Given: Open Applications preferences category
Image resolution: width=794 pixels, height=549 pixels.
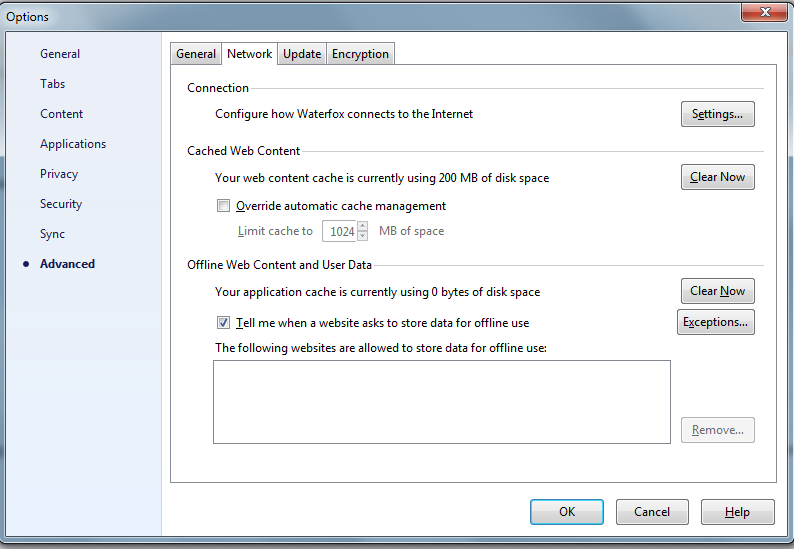Looking at the screenshot, I should (x=73, y=144).
